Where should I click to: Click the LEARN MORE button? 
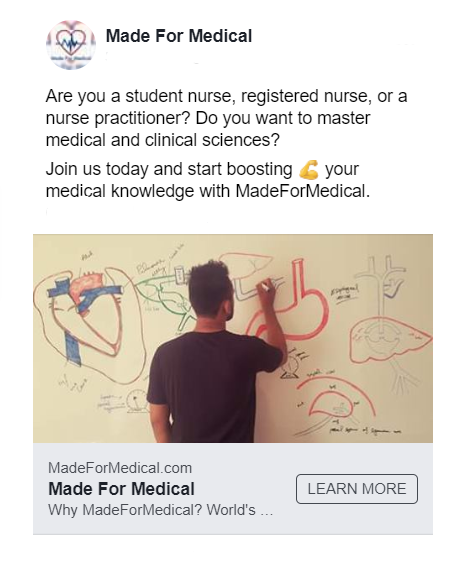[357, 489]
